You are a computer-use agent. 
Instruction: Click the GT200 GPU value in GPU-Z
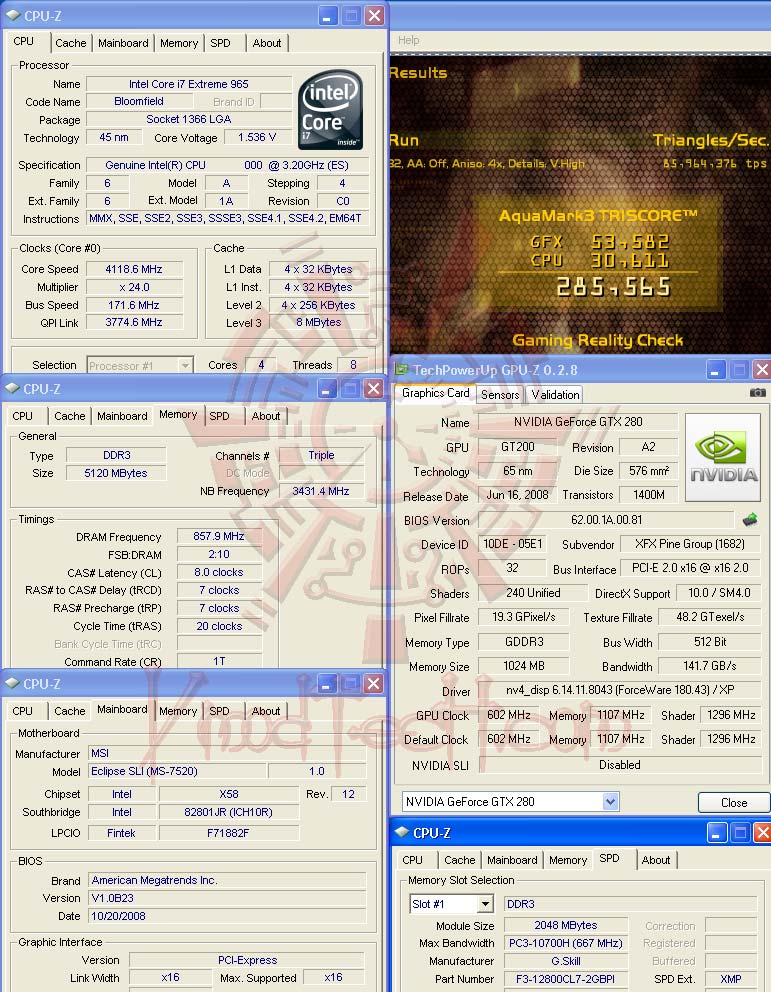tap(517, 447)
